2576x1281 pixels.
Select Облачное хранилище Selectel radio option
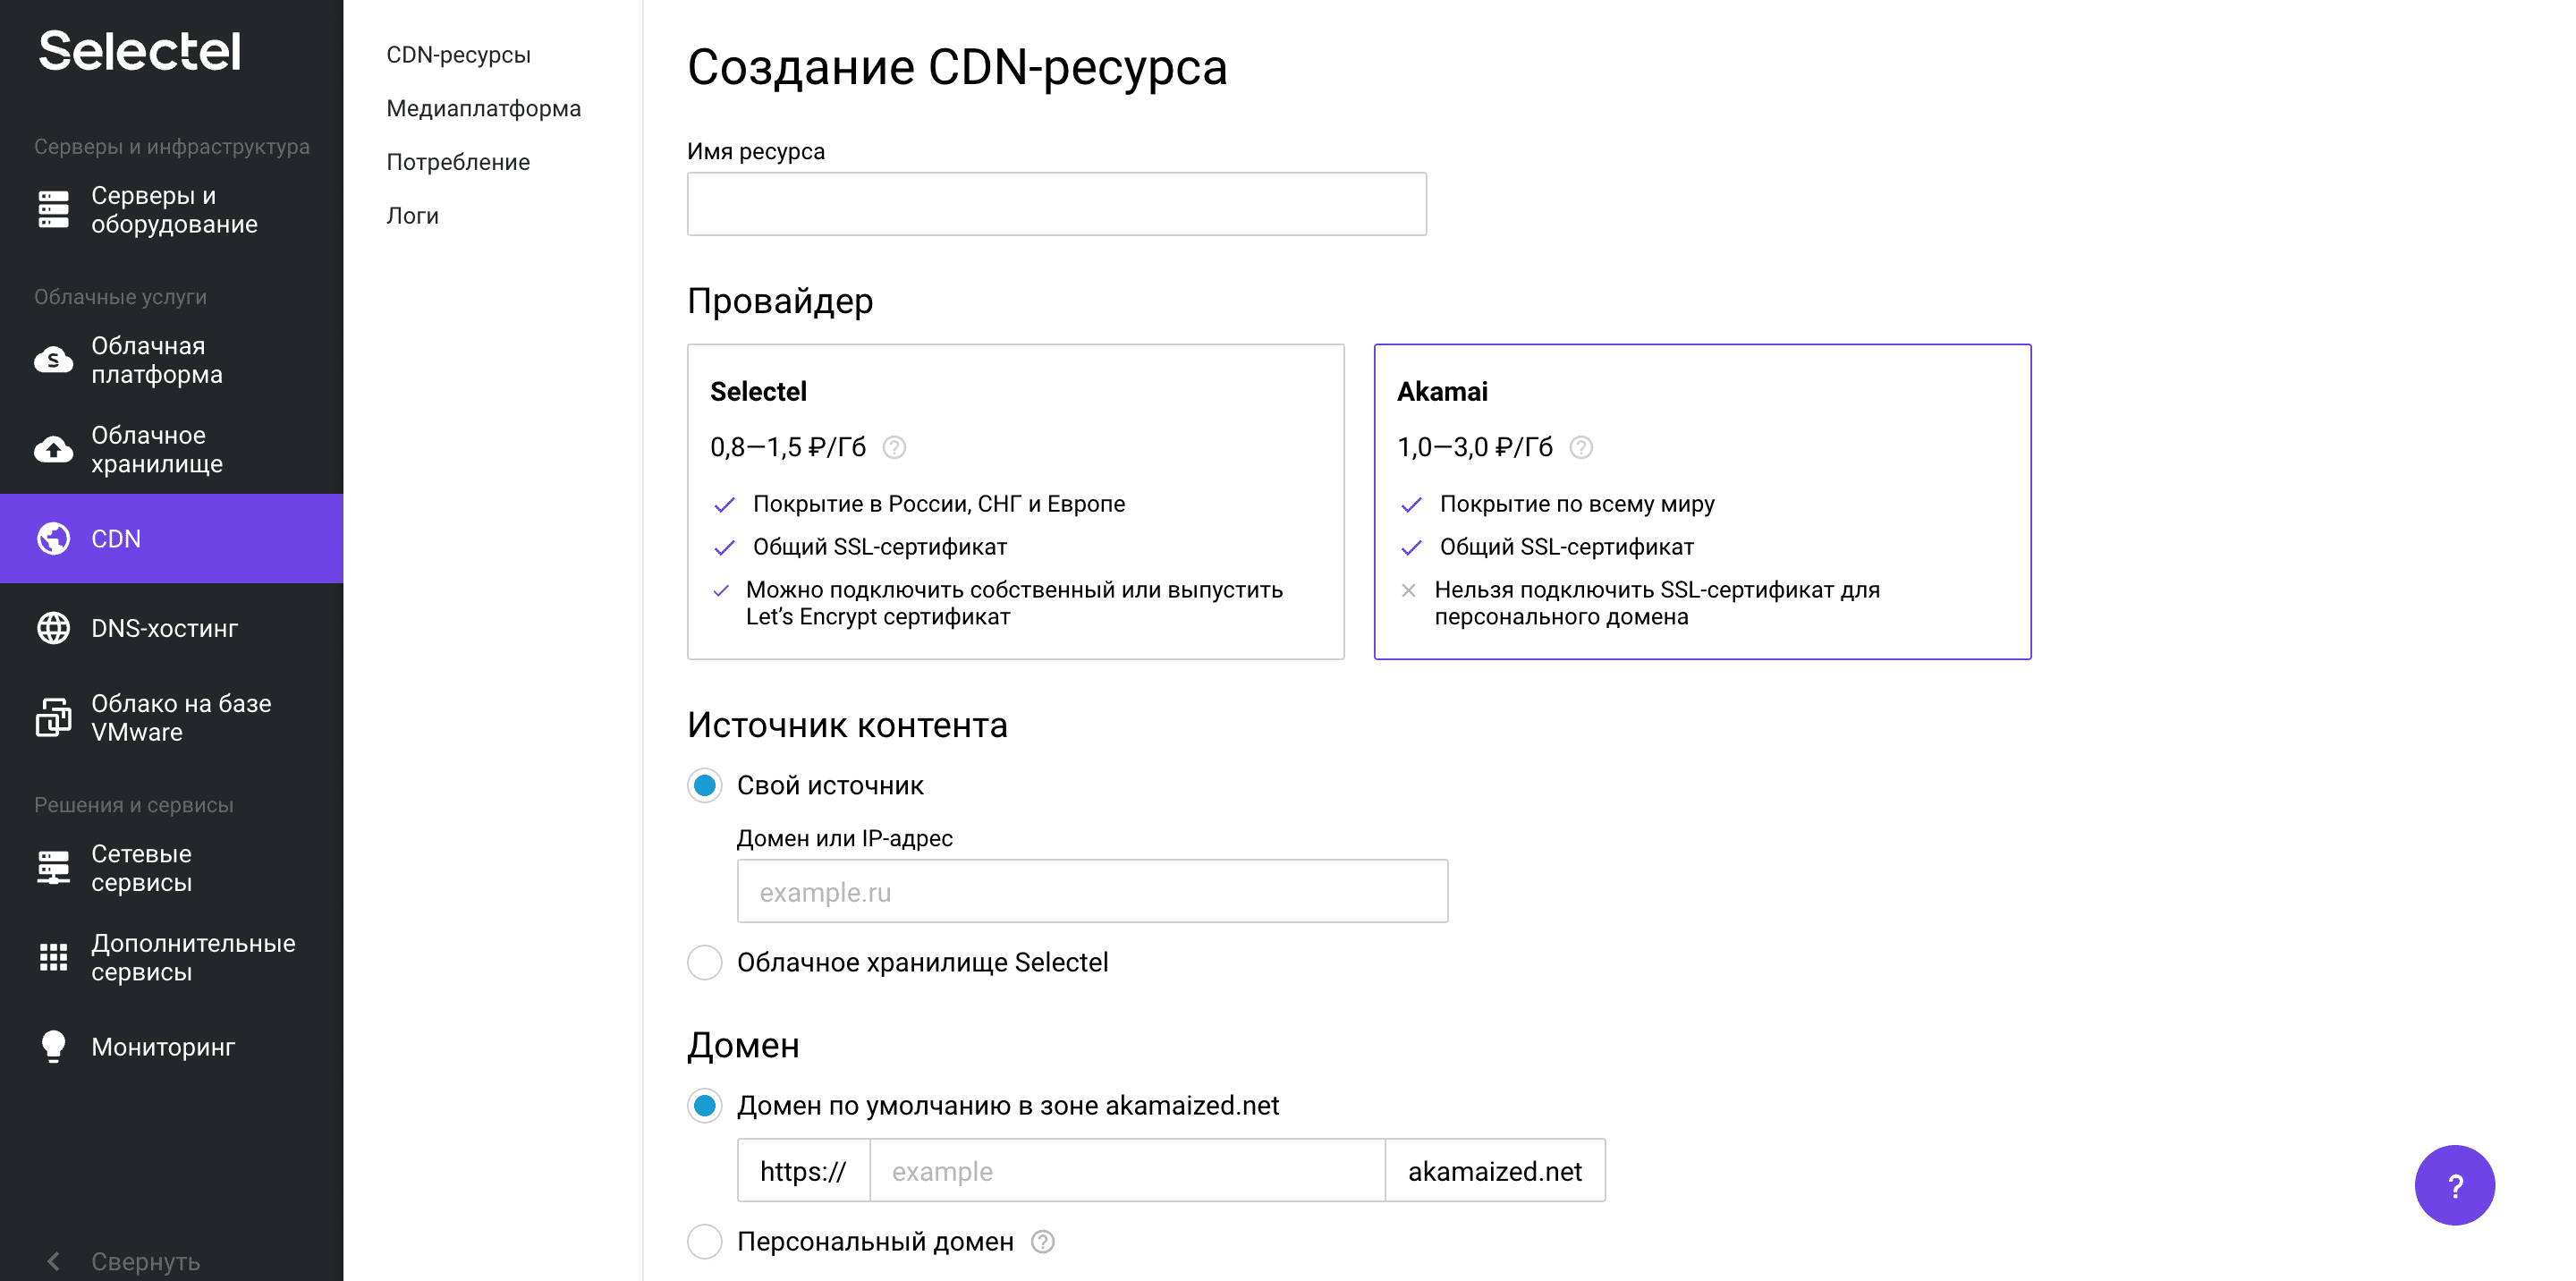tap(705, 963)
